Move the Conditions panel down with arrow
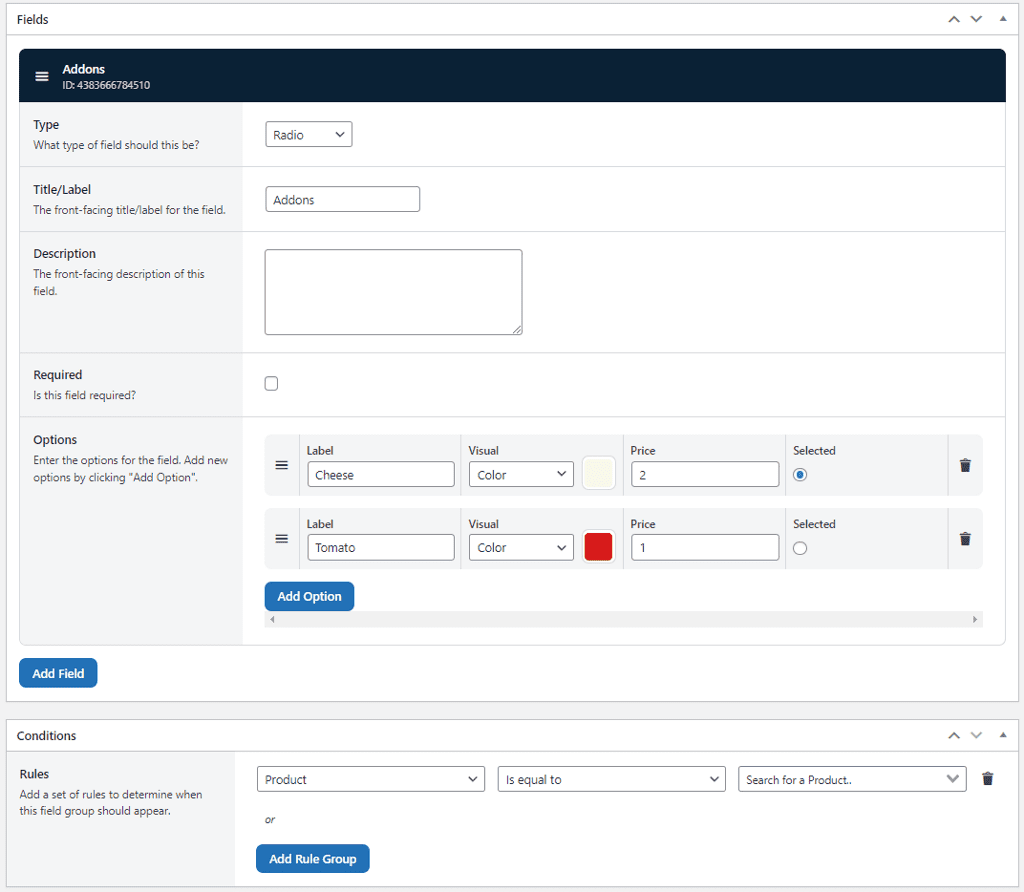This screenshot has width=1024, height=892. (977, 735)
